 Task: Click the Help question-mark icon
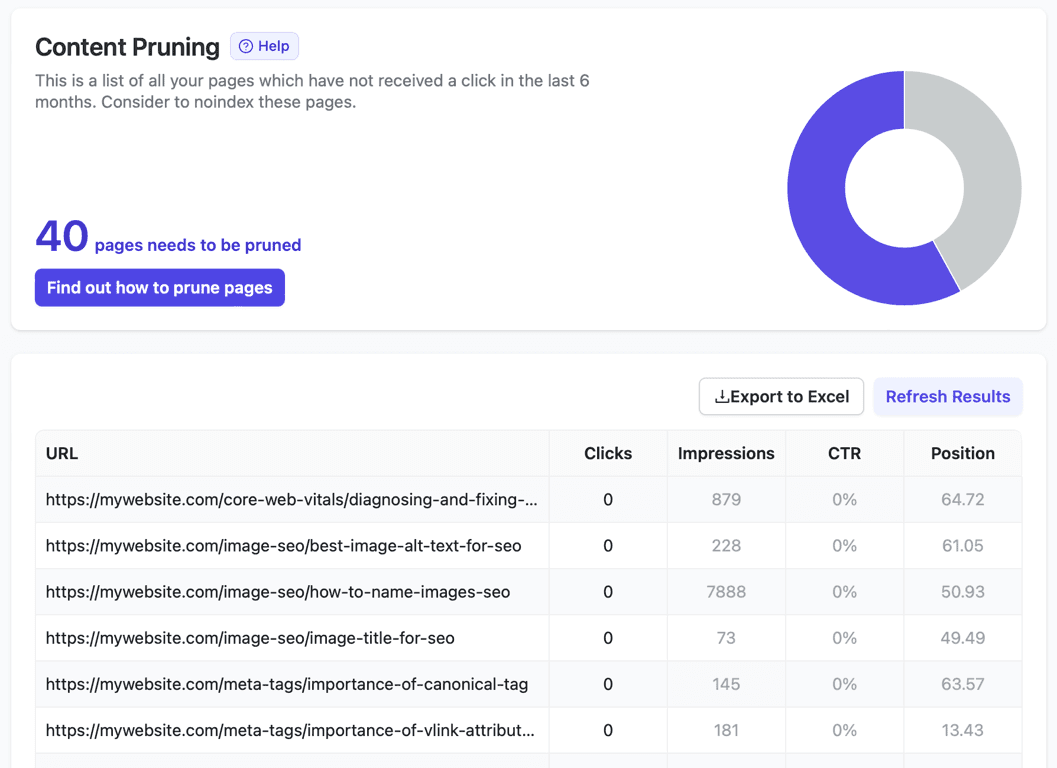tap(246, 47)
